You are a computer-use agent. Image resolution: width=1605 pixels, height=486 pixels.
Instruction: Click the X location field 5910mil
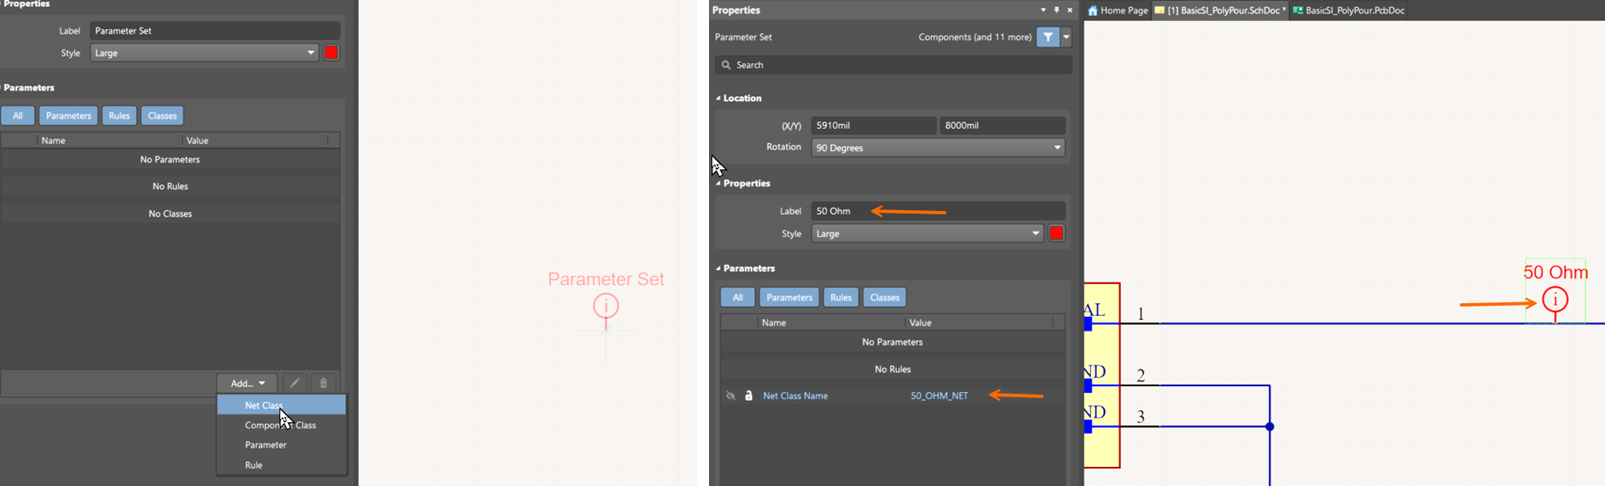pos(874,125)
